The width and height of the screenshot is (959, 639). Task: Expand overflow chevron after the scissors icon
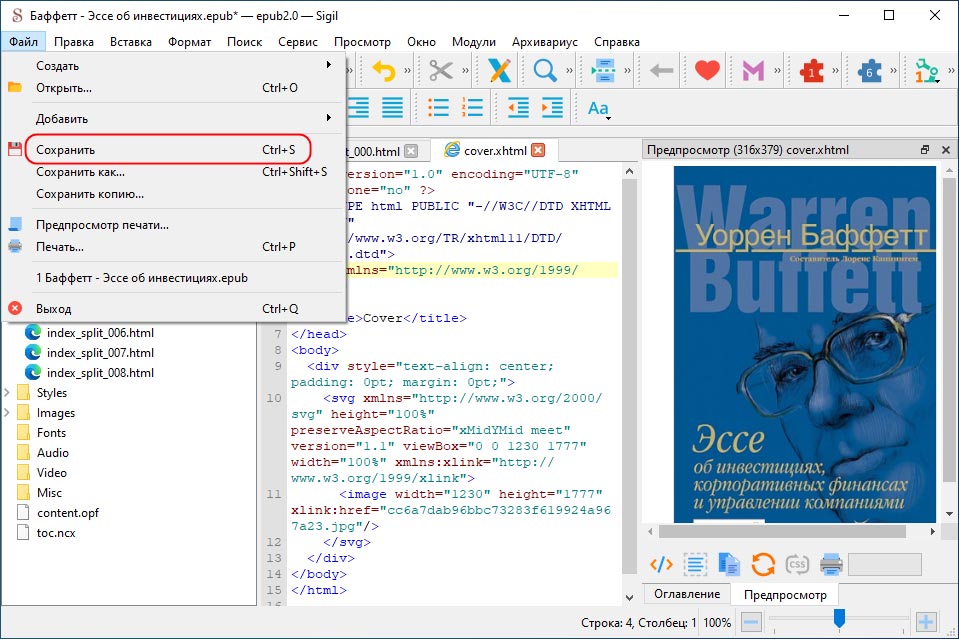pos(465,71)
